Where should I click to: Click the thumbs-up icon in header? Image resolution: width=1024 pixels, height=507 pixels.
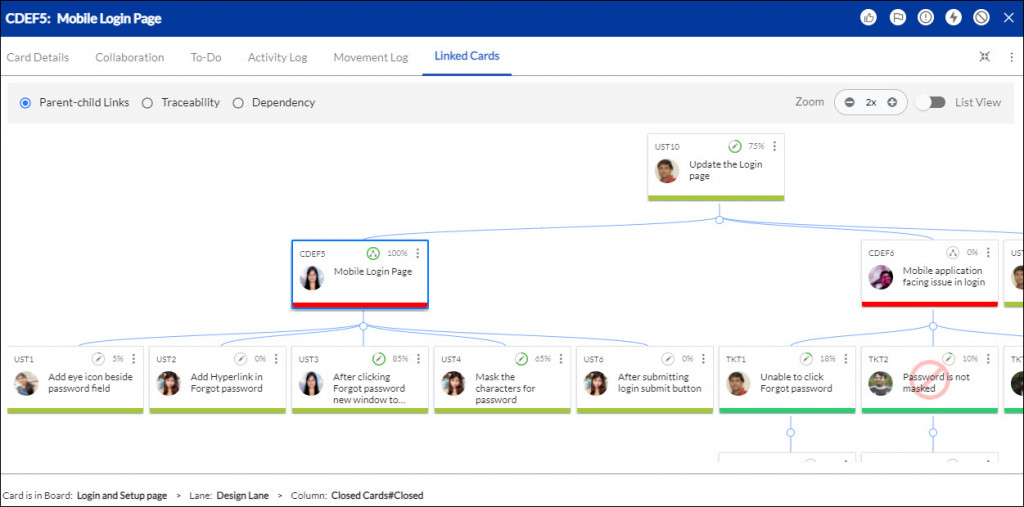[x=868, y=18]
